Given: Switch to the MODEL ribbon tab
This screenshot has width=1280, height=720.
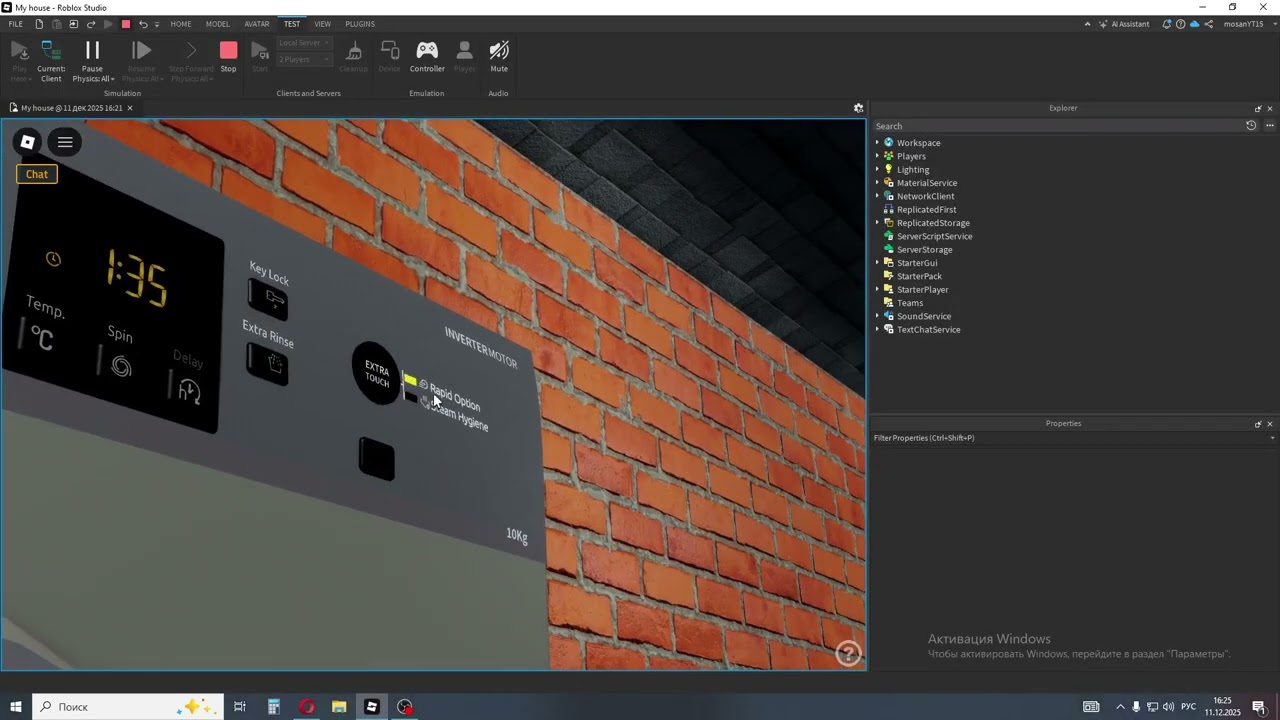Looking at the screenshot, I should click(x=217, y=24).
